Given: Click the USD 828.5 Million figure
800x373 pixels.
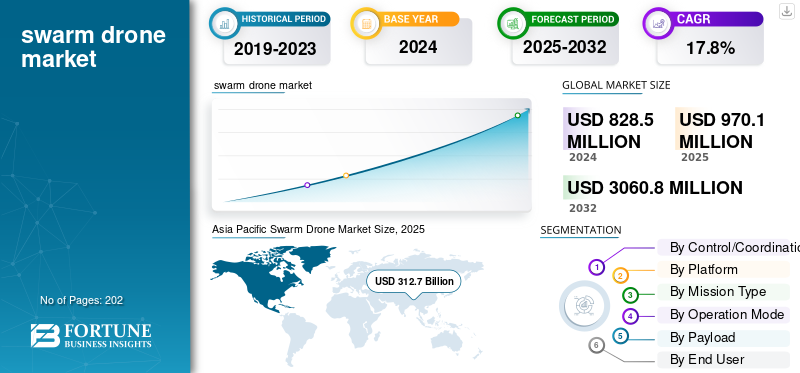Looking at the screenshot, I should (610, 130).
